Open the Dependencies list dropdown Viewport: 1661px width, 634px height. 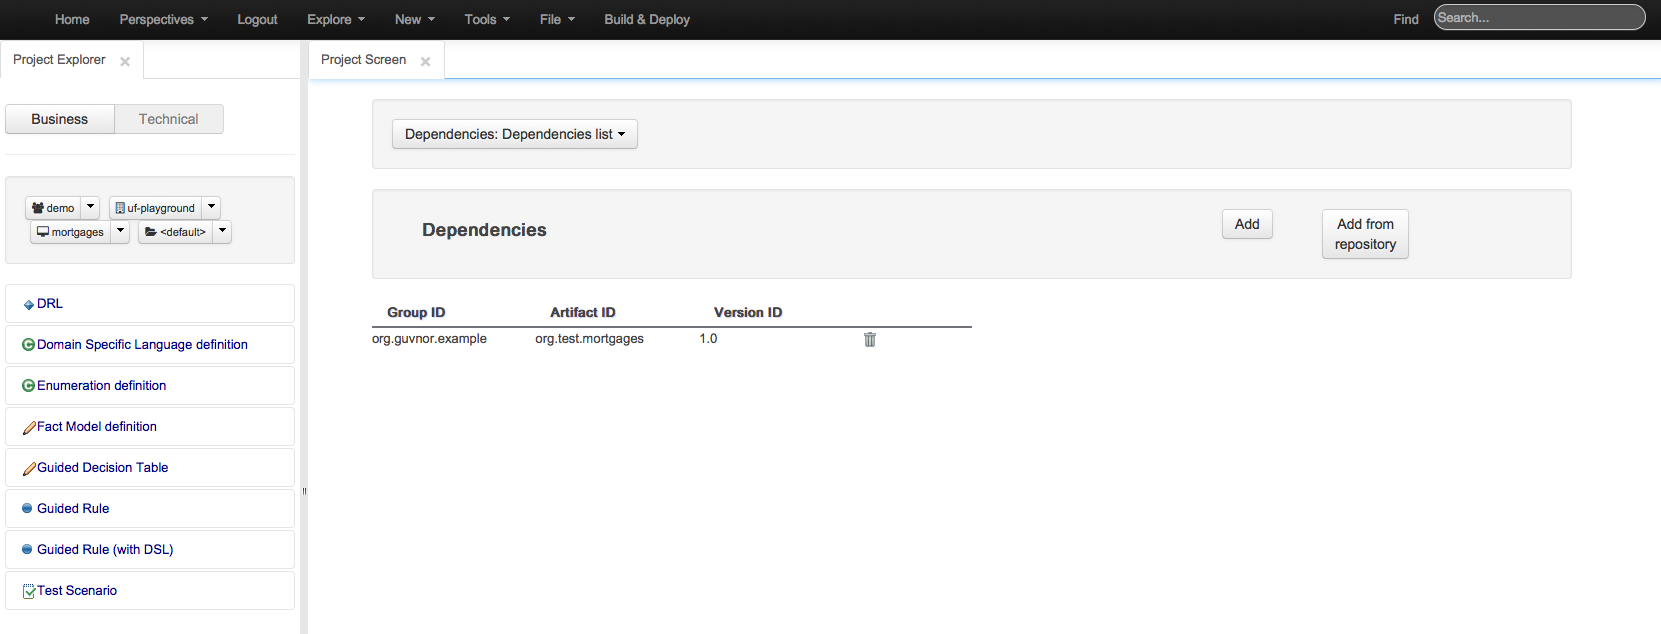tap(514, 134)
